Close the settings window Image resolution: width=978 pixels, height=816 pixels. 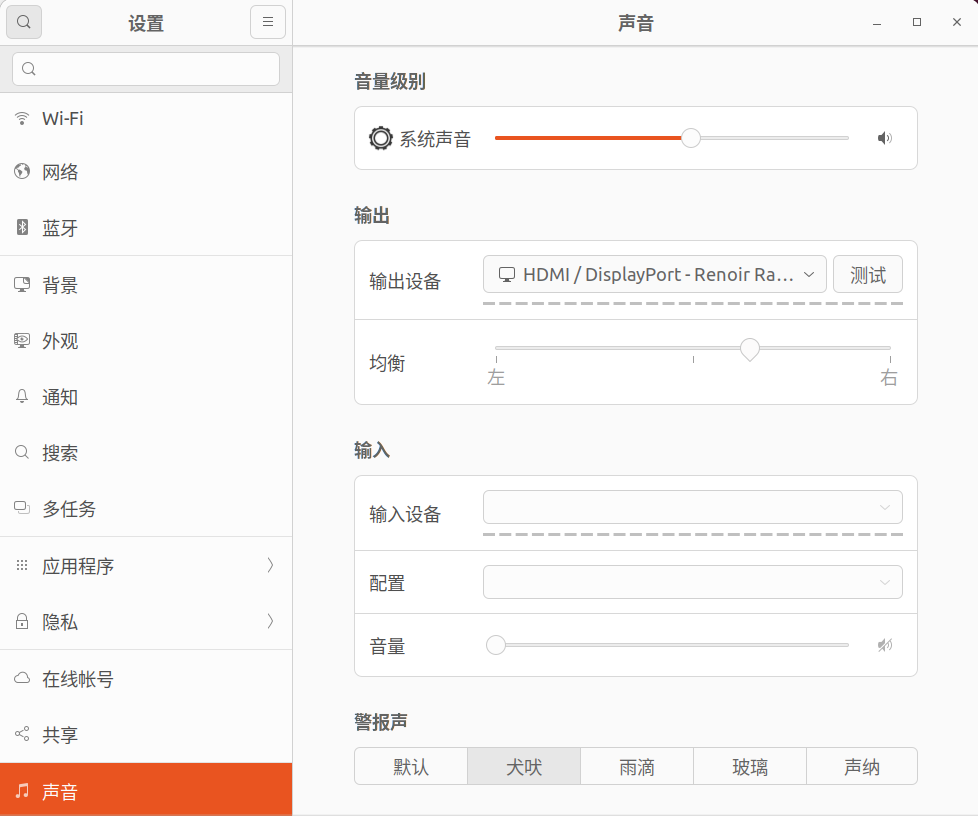point(957,22)
